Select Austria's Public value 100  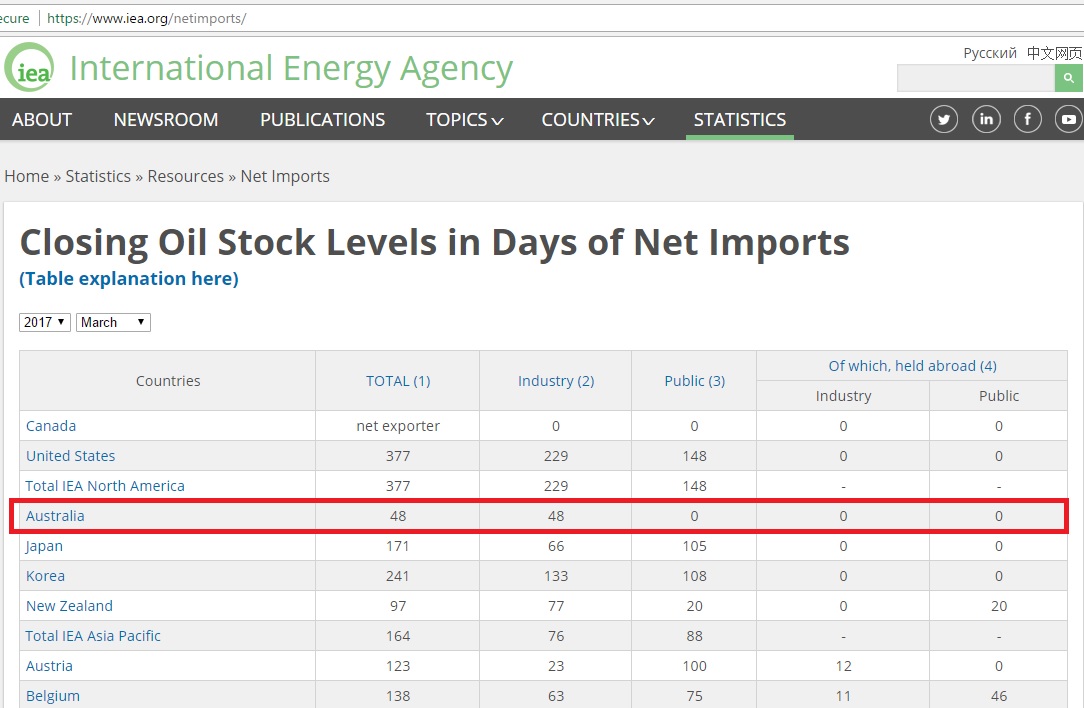point(695,666)
